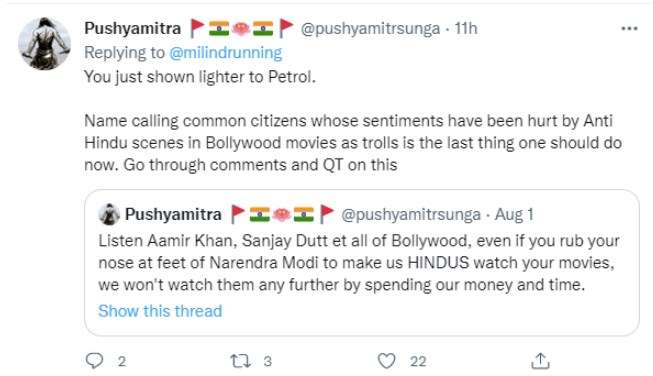
Task: Click the retweet count of 3
Action: pyautogui.click(x=268, y=361)
